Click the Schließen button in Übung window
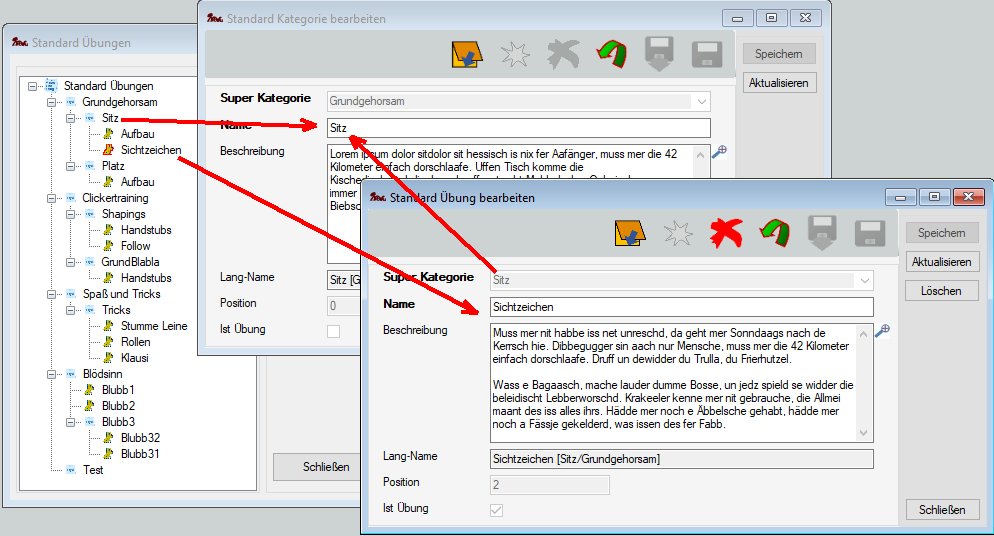994x536 pixels. [941, 510]
